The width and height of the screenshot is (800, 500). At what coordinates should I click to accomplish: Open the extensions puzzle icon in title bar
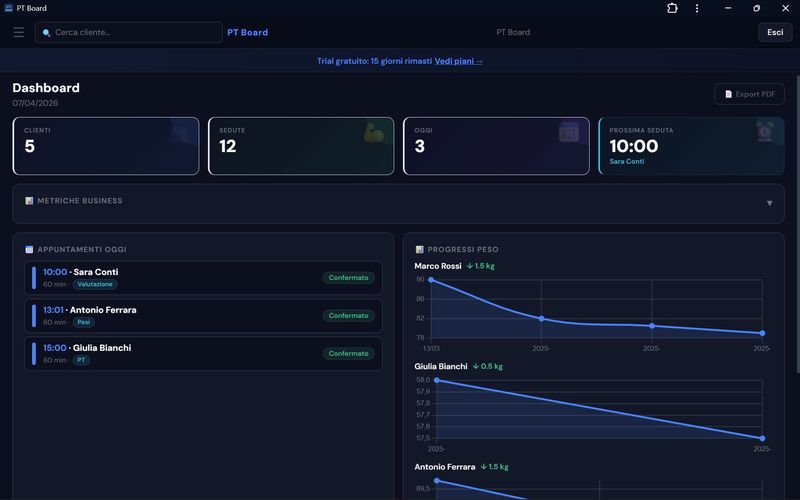[672, 8]
